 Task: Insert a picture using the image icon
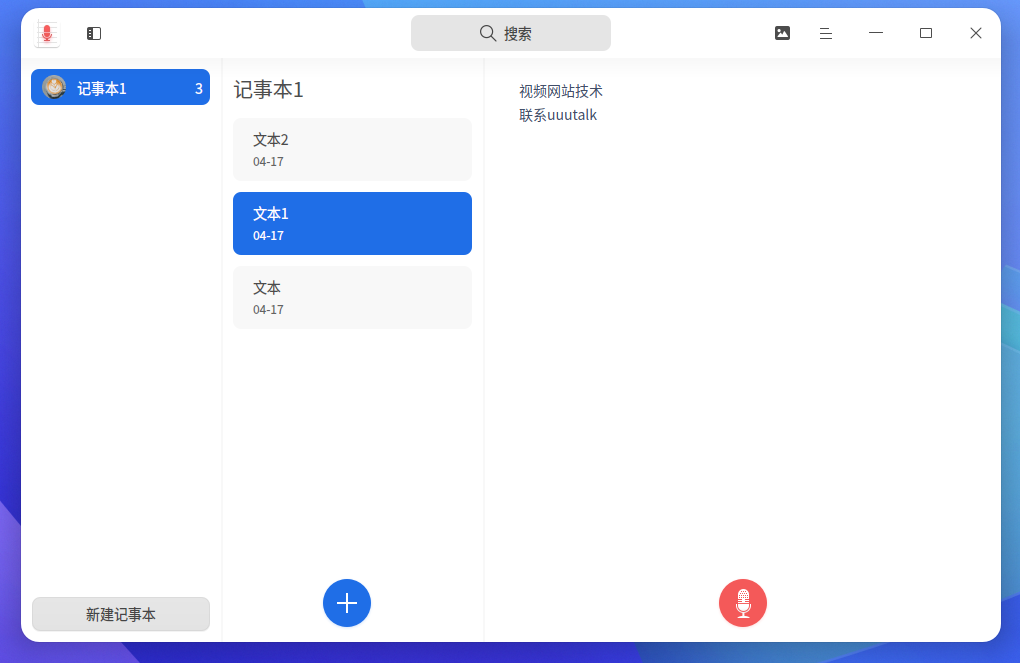tap(783, 33)
